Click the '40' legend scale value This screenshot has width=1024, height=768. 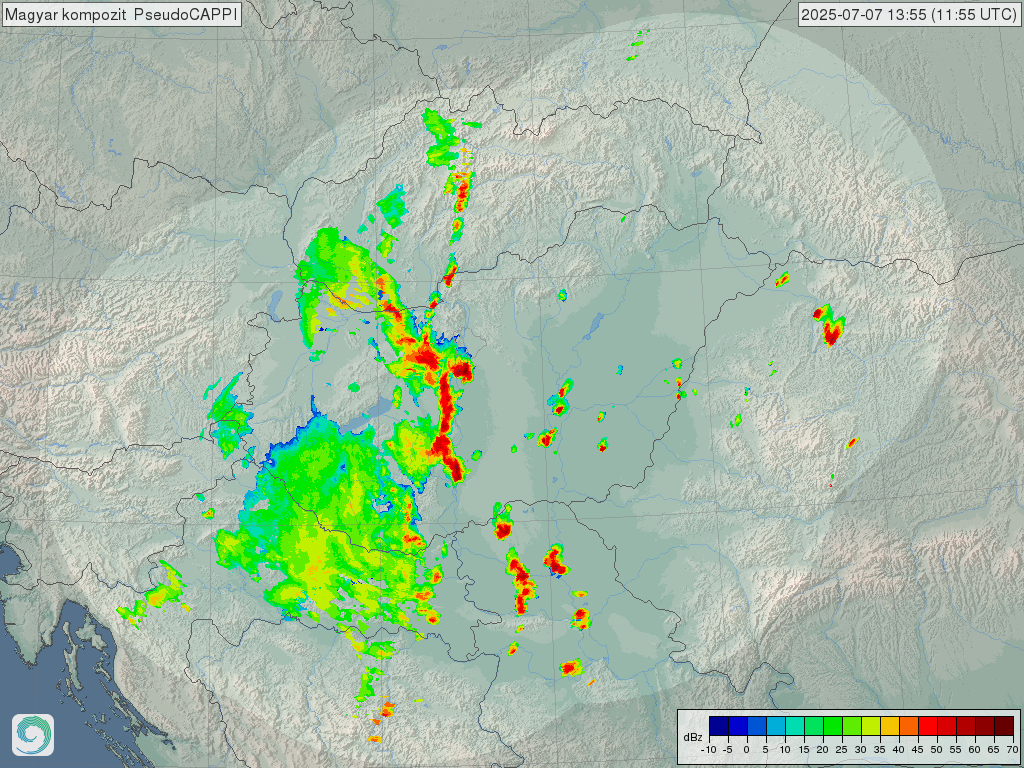coord(899,750)
